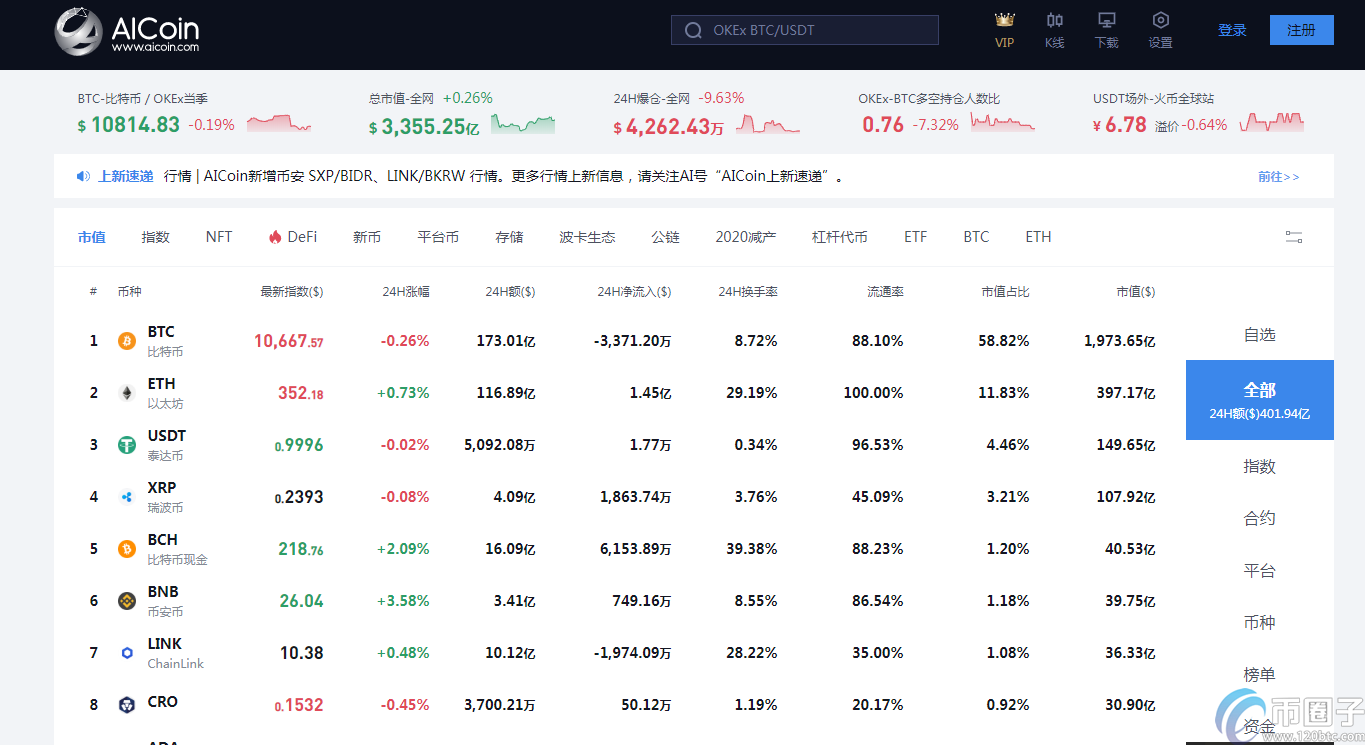The width and height of the screenshot is (1365, 745).
Task: Sort by 24H额($) column header
Action: pyautogui.click(x=510, y=292)
